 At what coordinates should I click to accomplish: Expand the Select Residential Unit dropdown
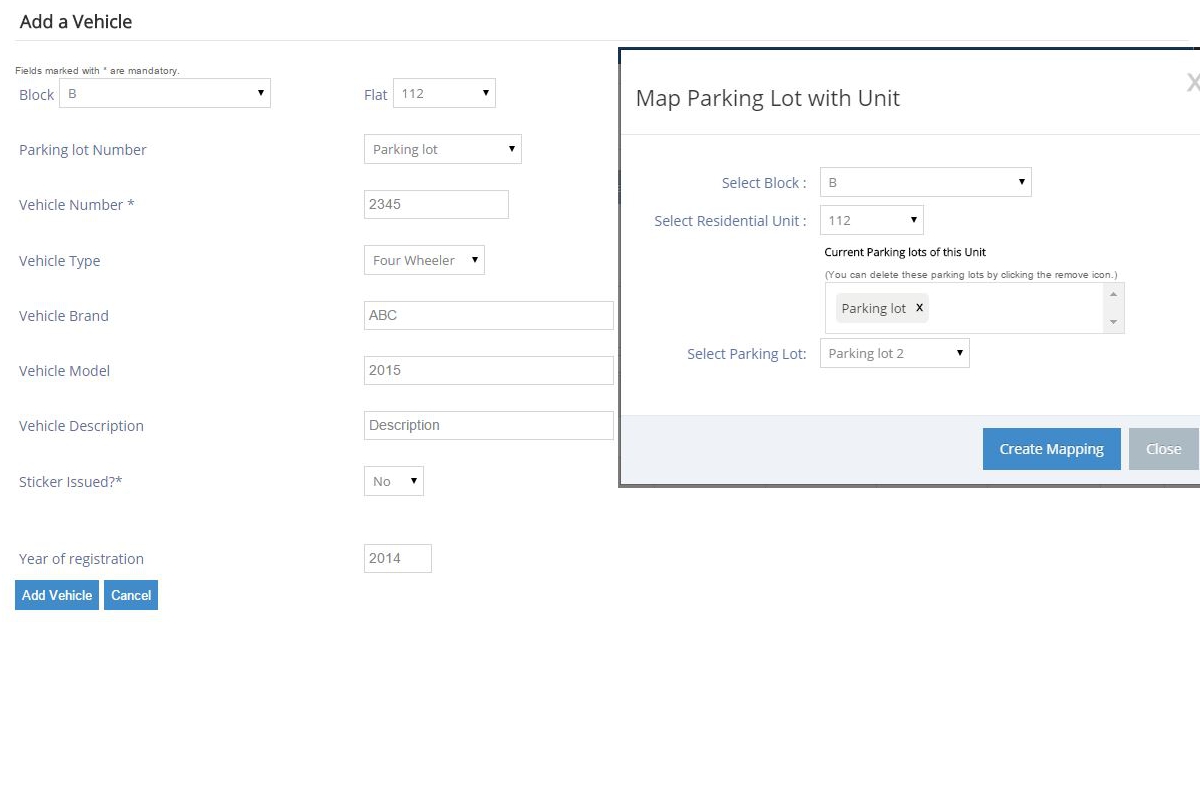click(x=871, y=221)
